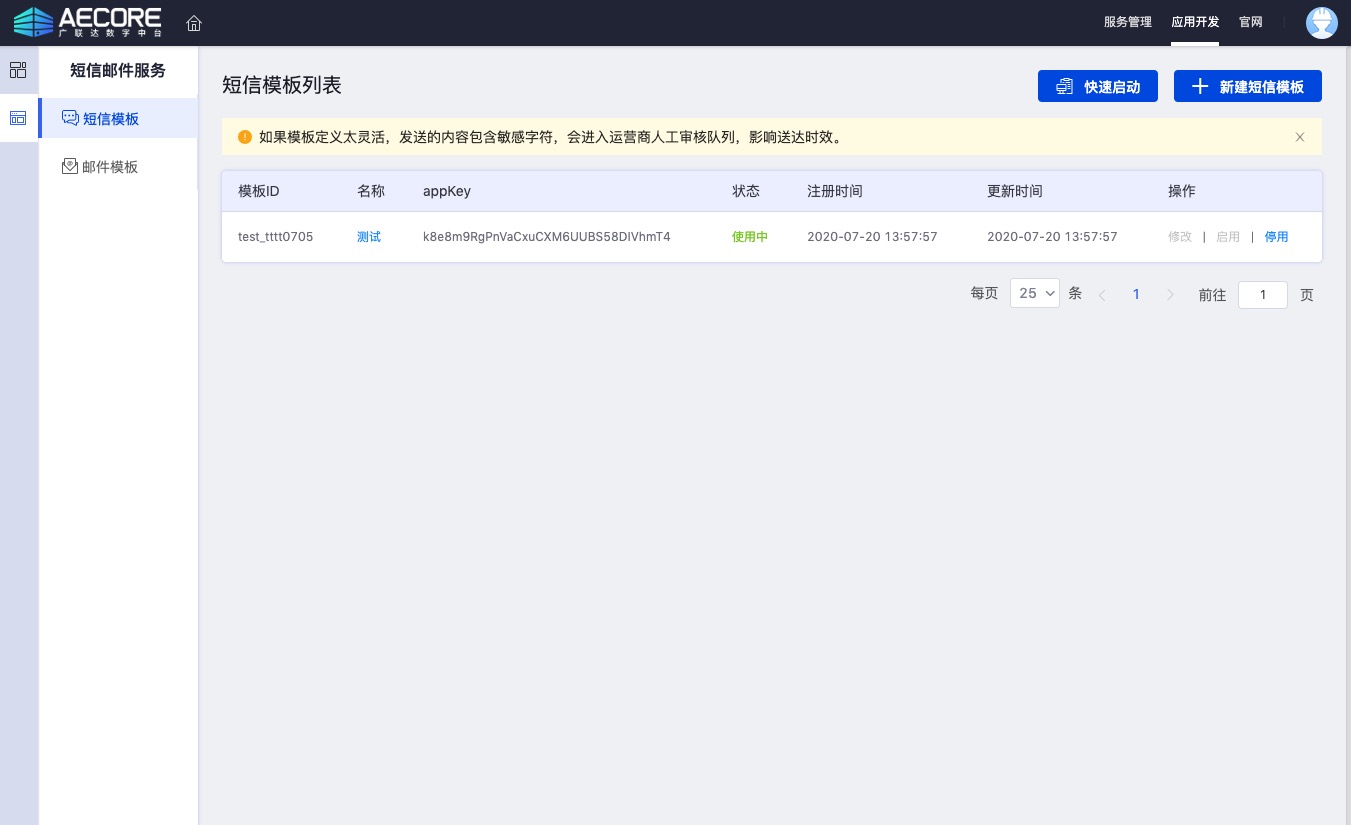This screenshot has height=825, width=1351.
Task: Open the per-page count dropdown showing 25
Action: (x=1034, y=293)
